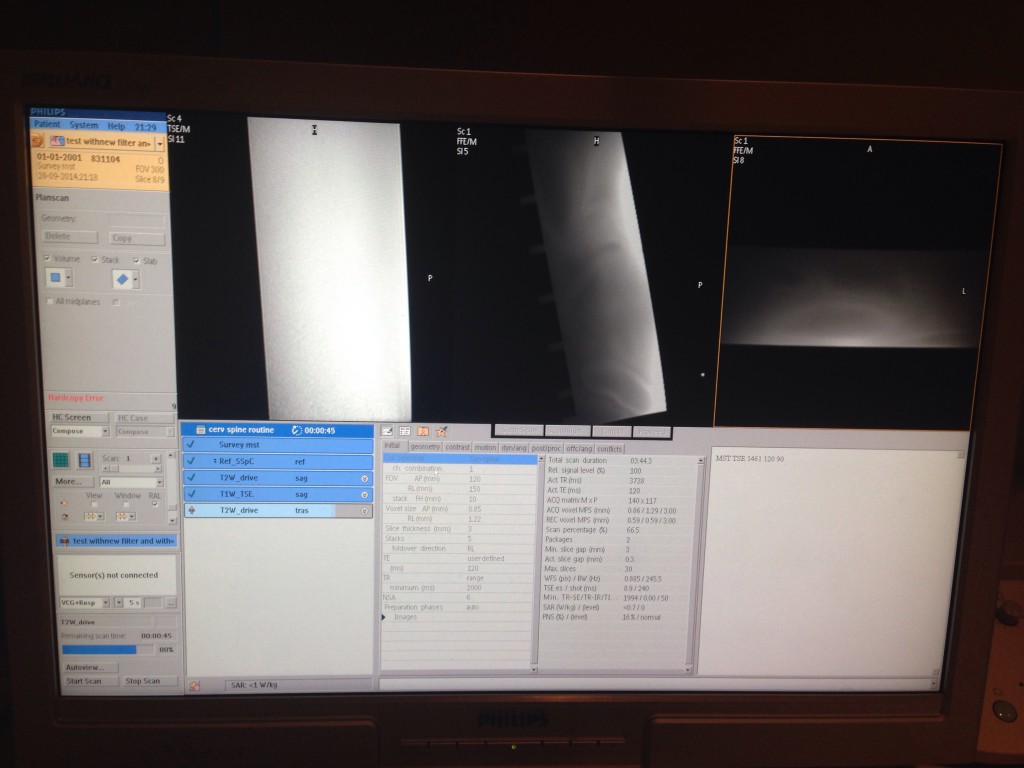
Task: Click the icon left of SAR status bar
Action: (x=195, y=685)
